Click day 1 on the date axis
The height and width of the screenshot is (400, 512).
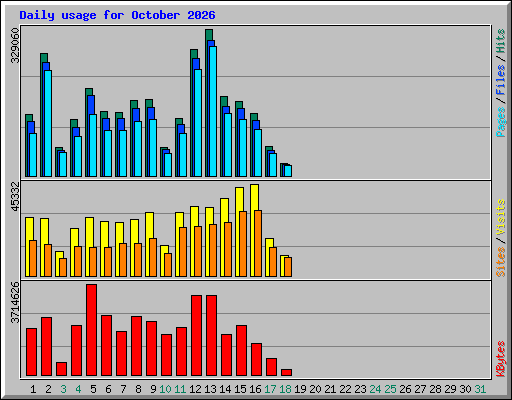[33, 389]
